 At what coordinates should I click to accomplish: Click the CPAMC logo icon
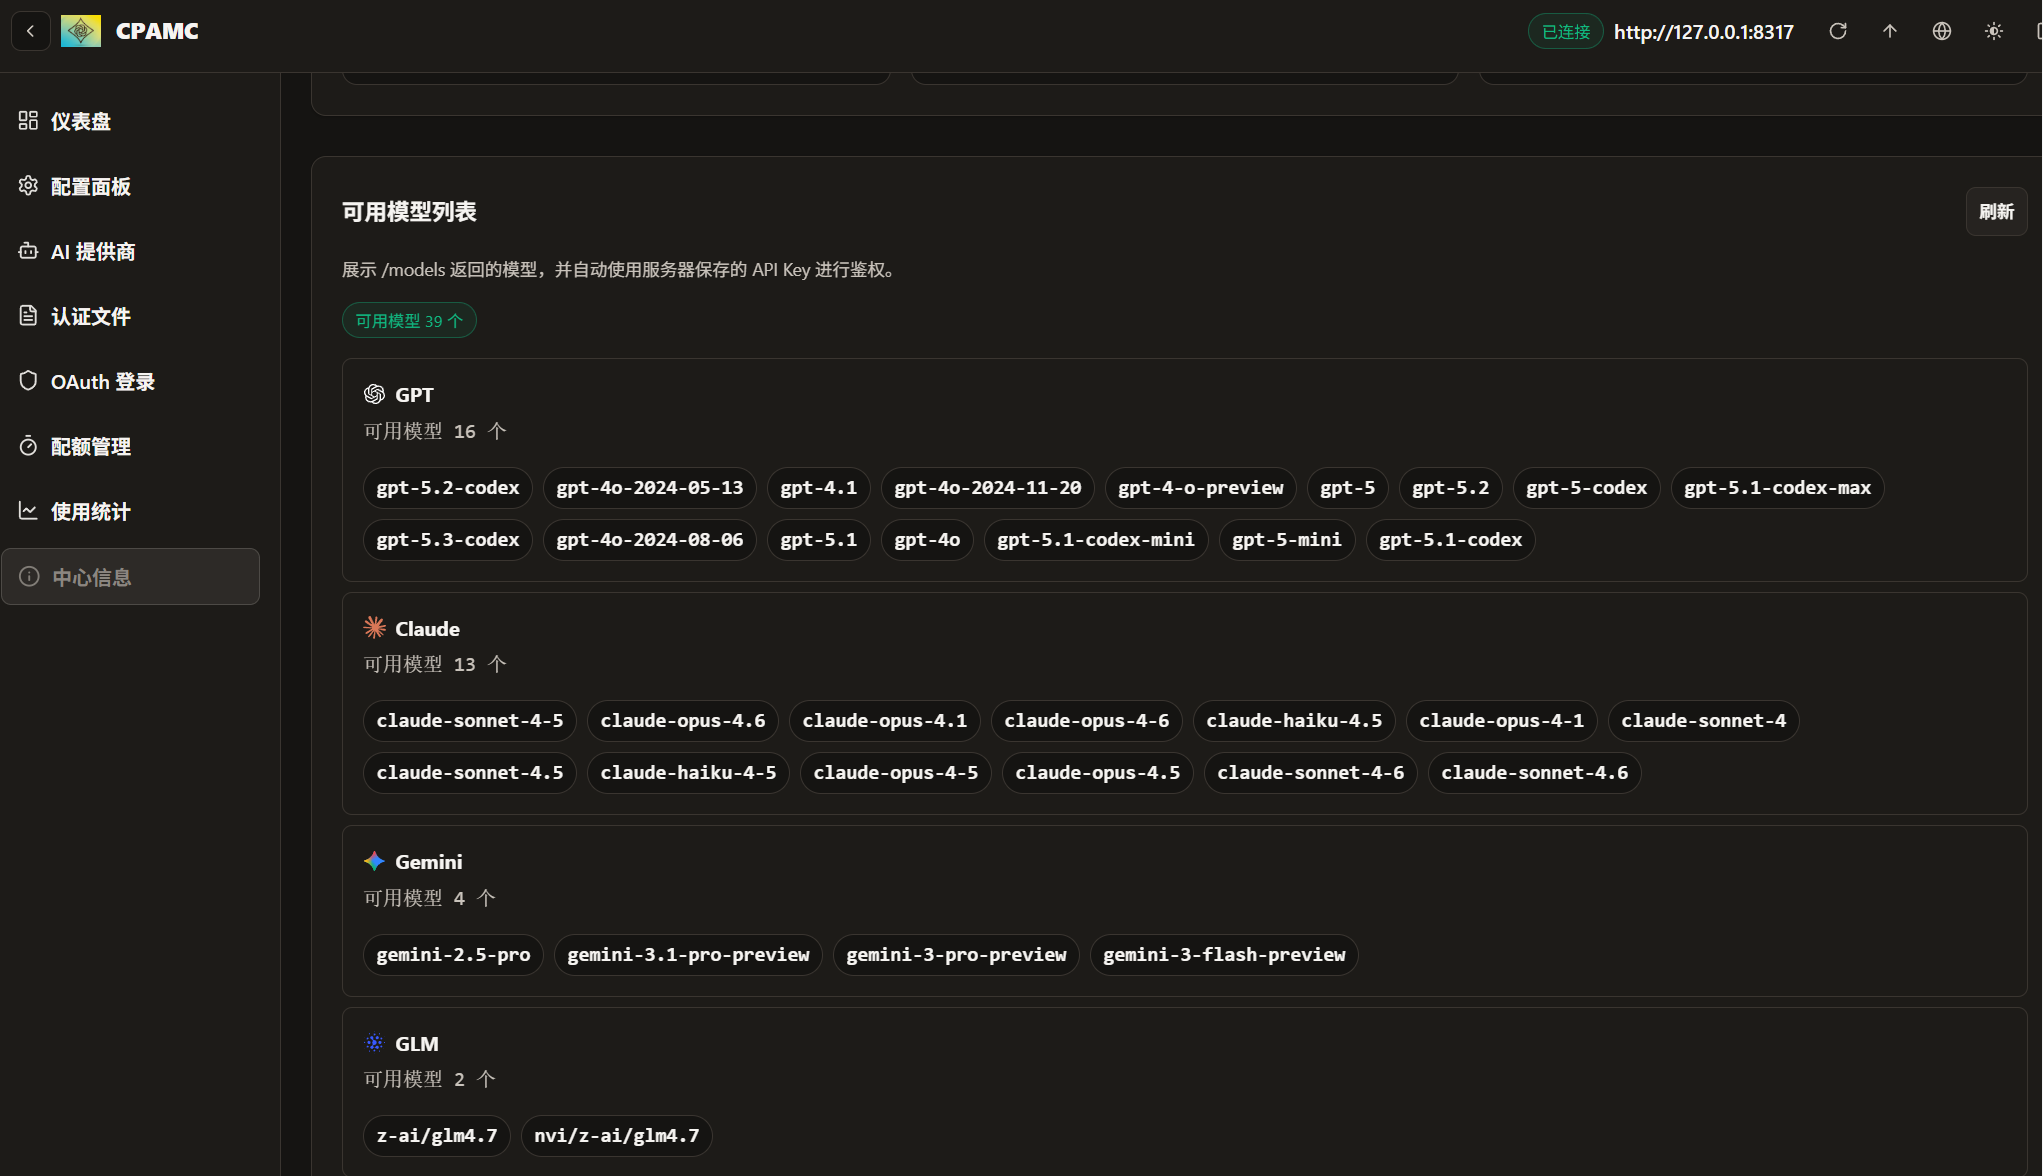[81, 31]
